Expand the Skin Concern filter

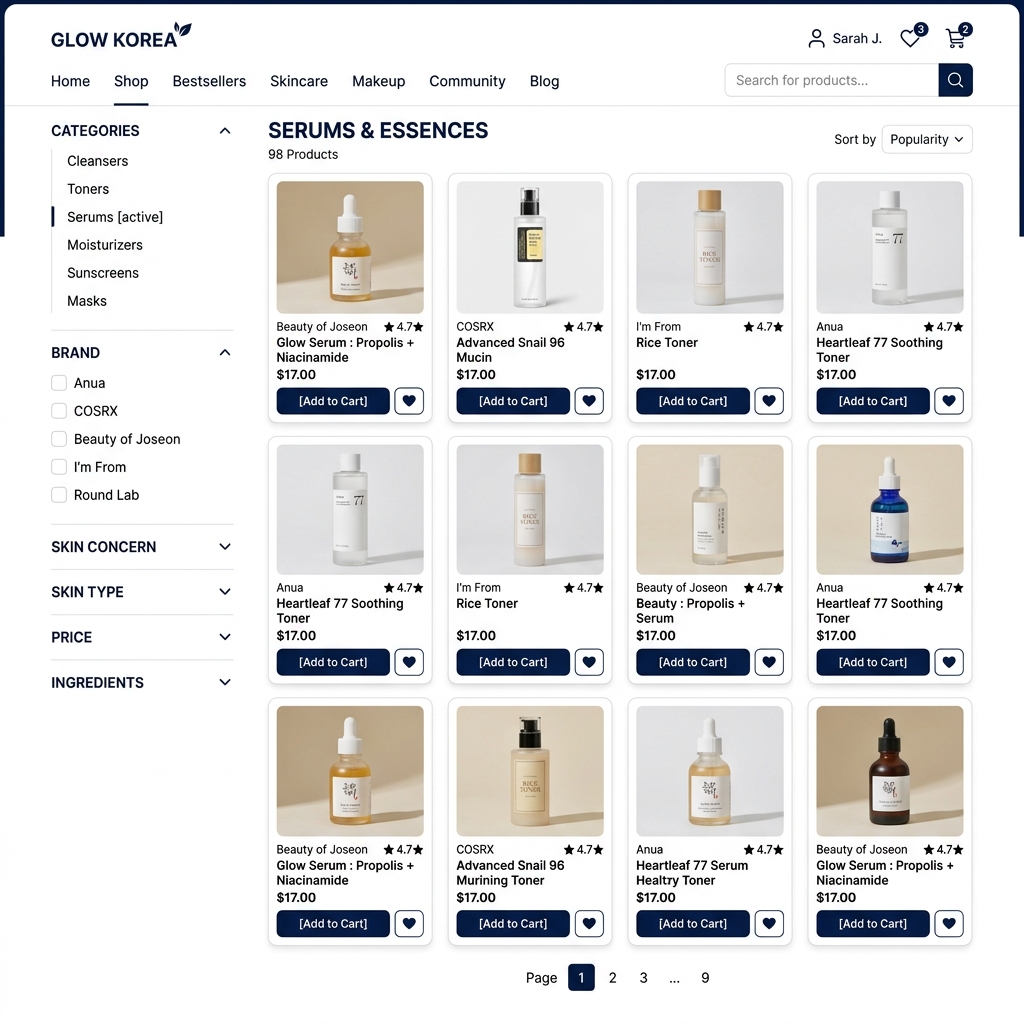pyautogui.click(x=225, y=547)
